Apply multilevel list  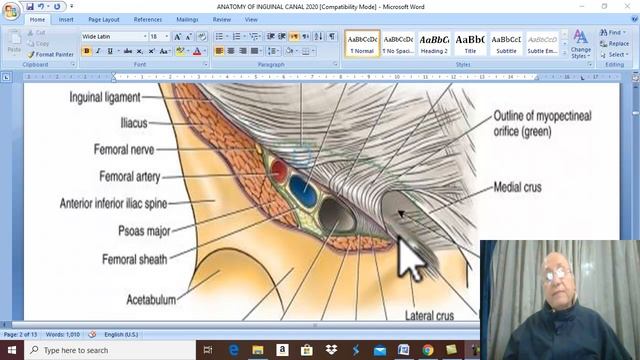[254, 37]
